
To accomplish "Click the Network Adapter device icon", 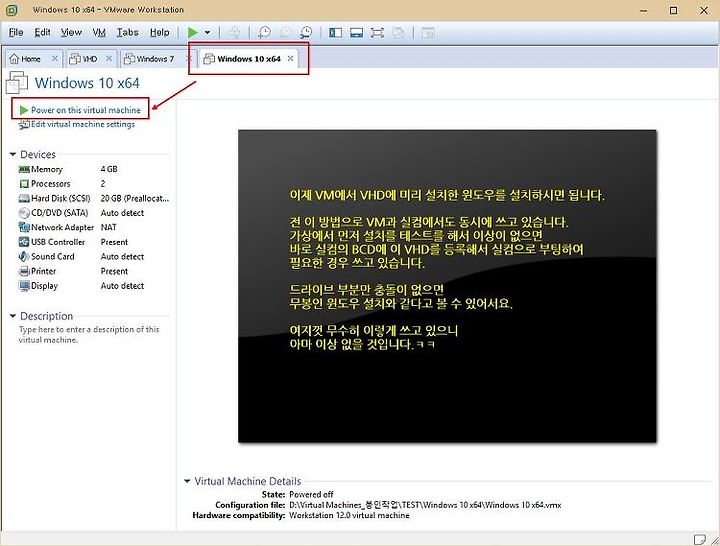I will tap(24, 227).
